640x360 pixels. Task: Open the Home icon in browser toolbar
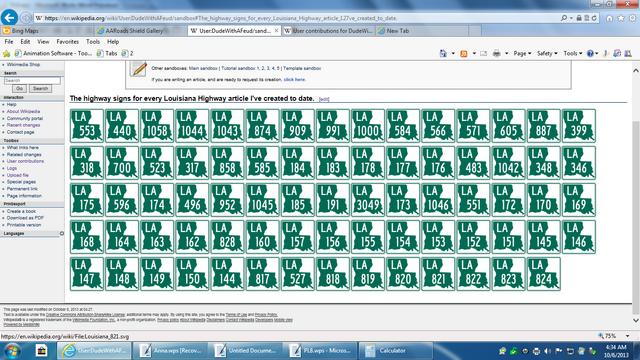609,18
